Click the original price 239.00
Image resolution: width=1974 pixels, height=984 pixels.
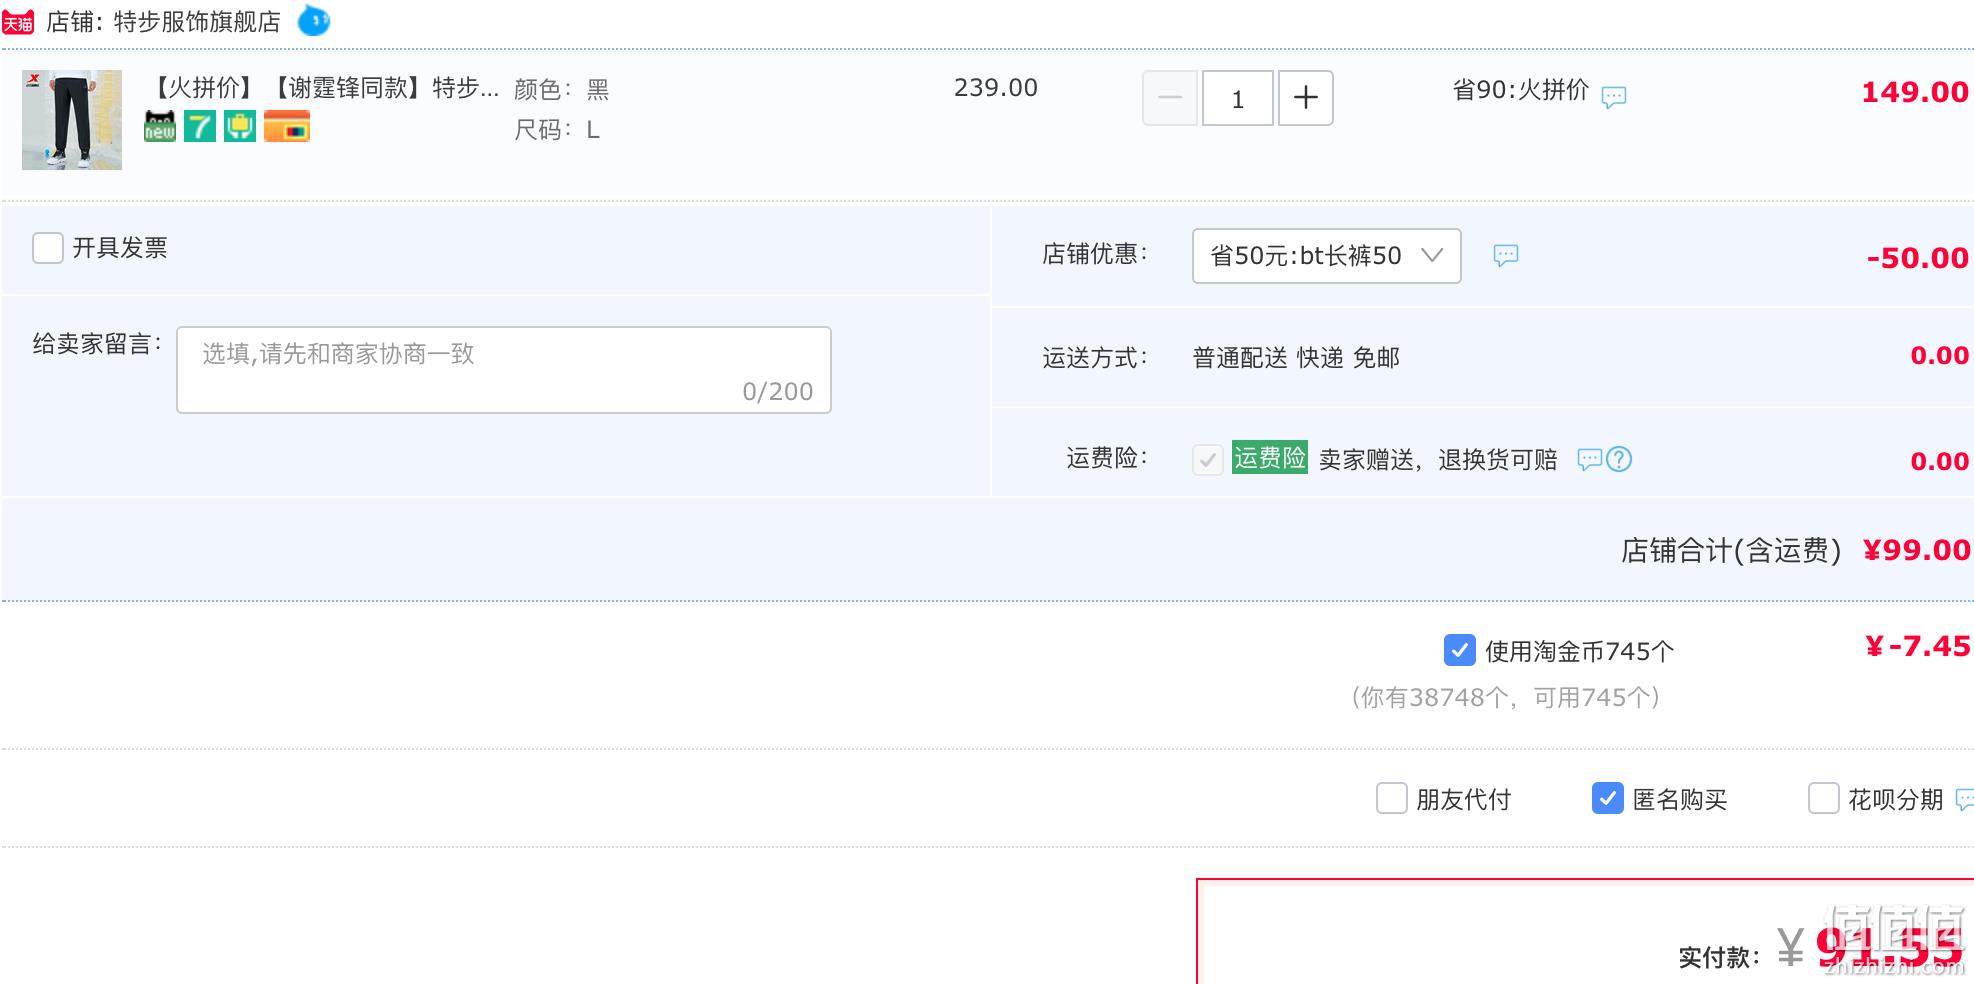(996, 88)
